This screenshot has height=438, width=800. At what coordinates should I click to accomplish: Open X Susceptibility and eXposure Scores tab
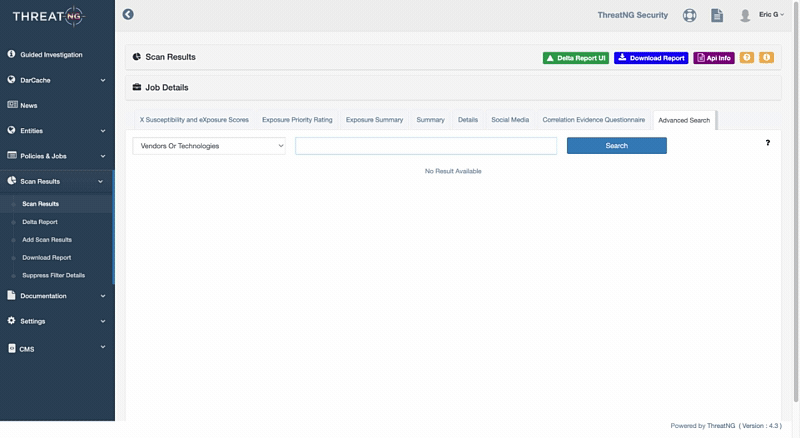coord(194,120)
